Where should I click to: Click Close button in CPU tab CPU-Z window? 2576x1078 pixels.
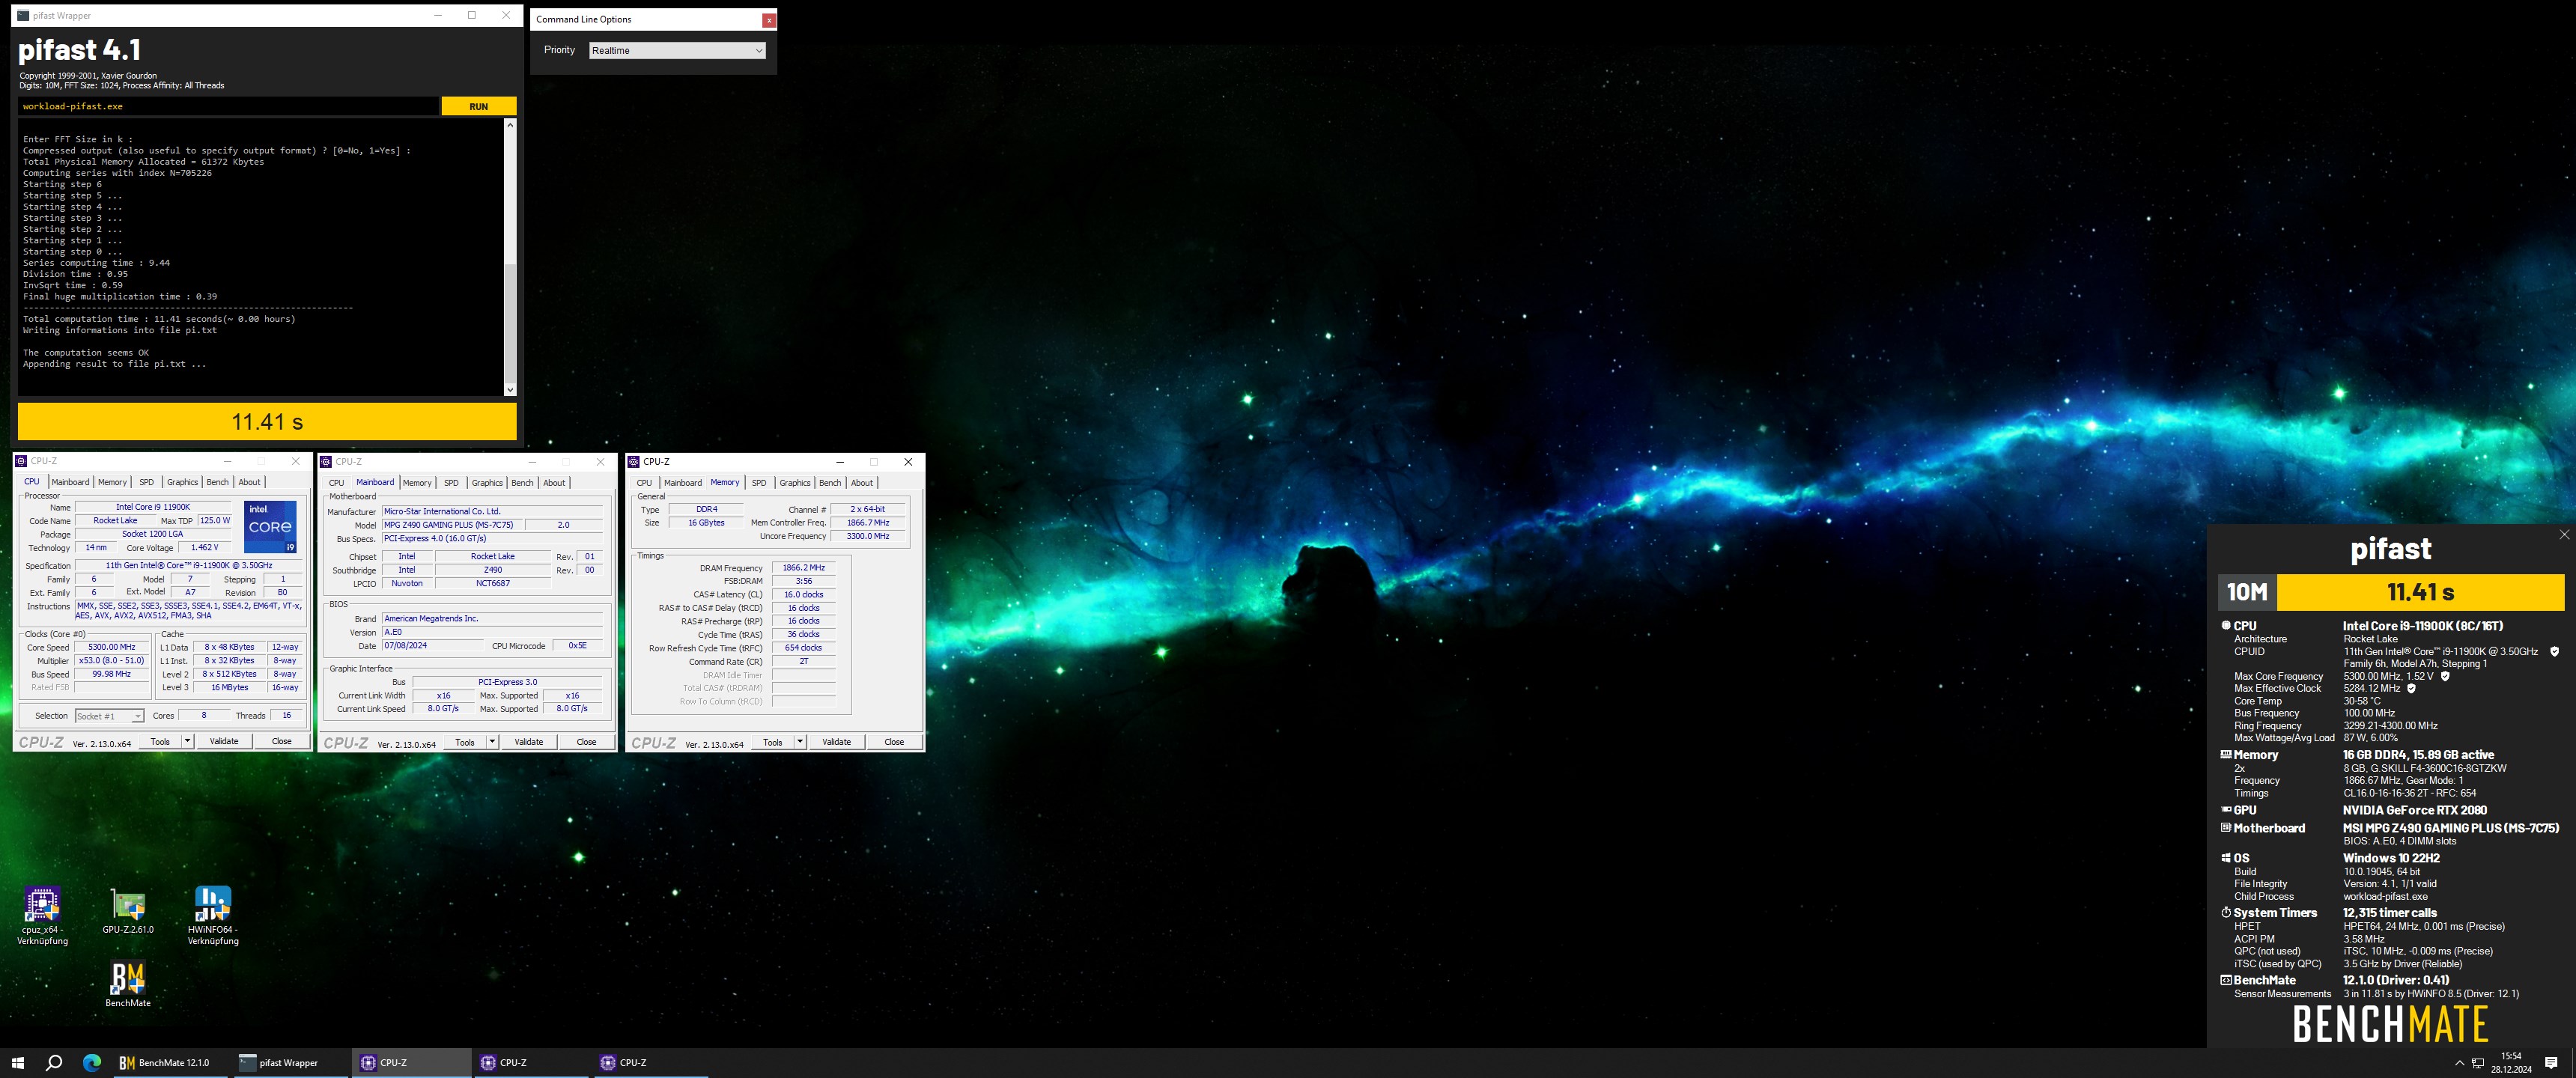coord(282,741)
